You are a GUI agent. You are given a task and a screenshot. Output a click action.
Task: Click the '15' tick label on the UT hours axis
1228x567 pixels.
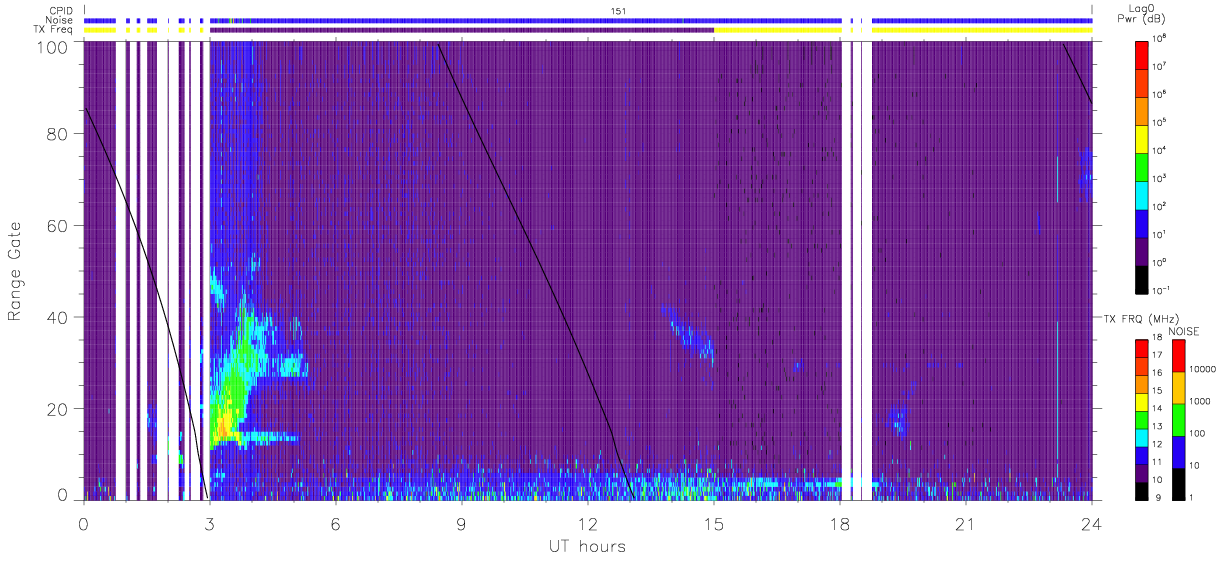point(714,524)
